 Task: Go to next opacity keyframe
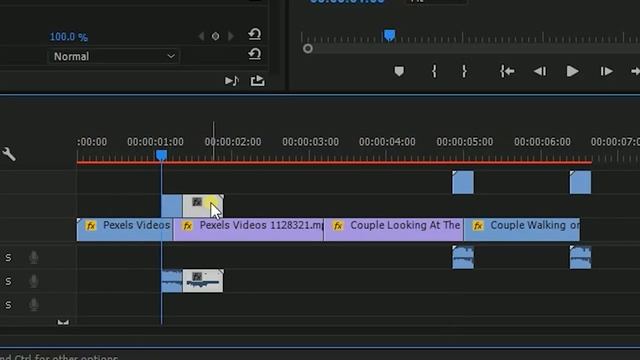coord(231,36)
